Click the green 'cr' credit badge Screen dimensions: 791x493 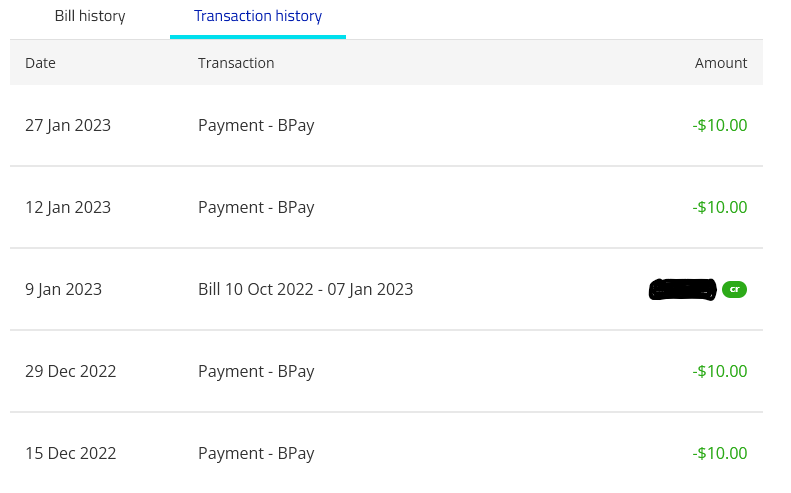coord(734,289)
